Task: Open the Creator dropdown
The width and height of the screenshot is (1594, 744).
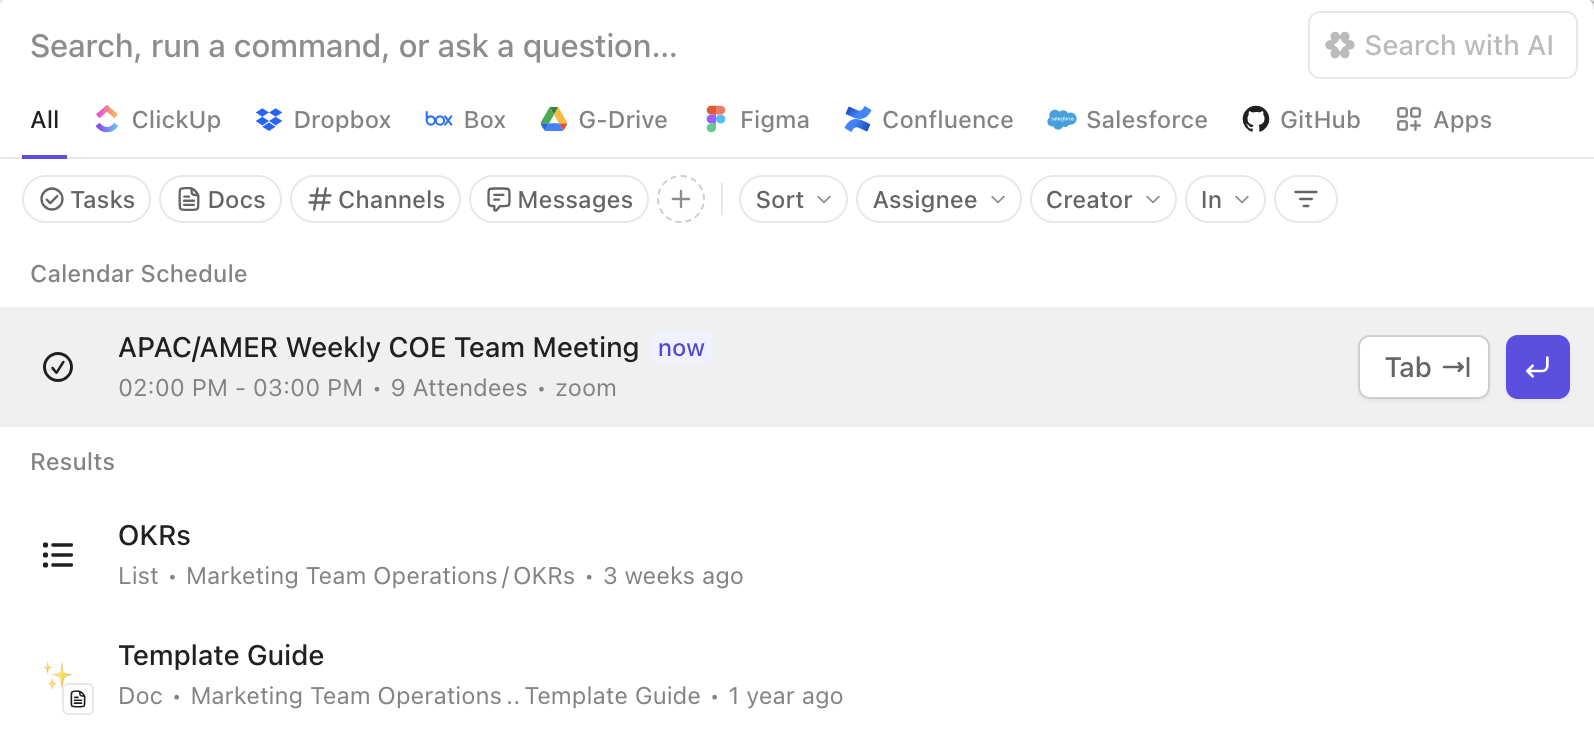Action: 1102,200
